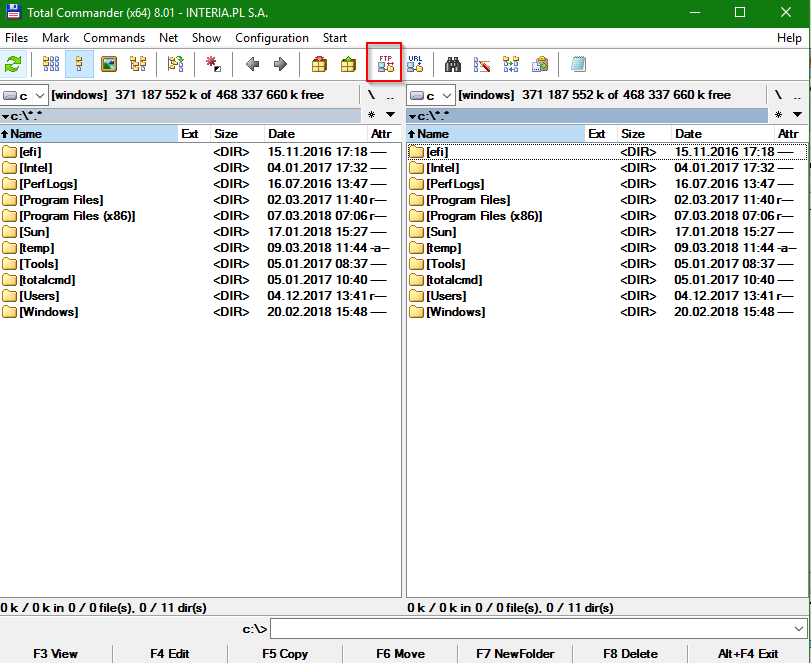Open the Notepad toolbar icon
This screenshot has width=811, height=663.
578,64
